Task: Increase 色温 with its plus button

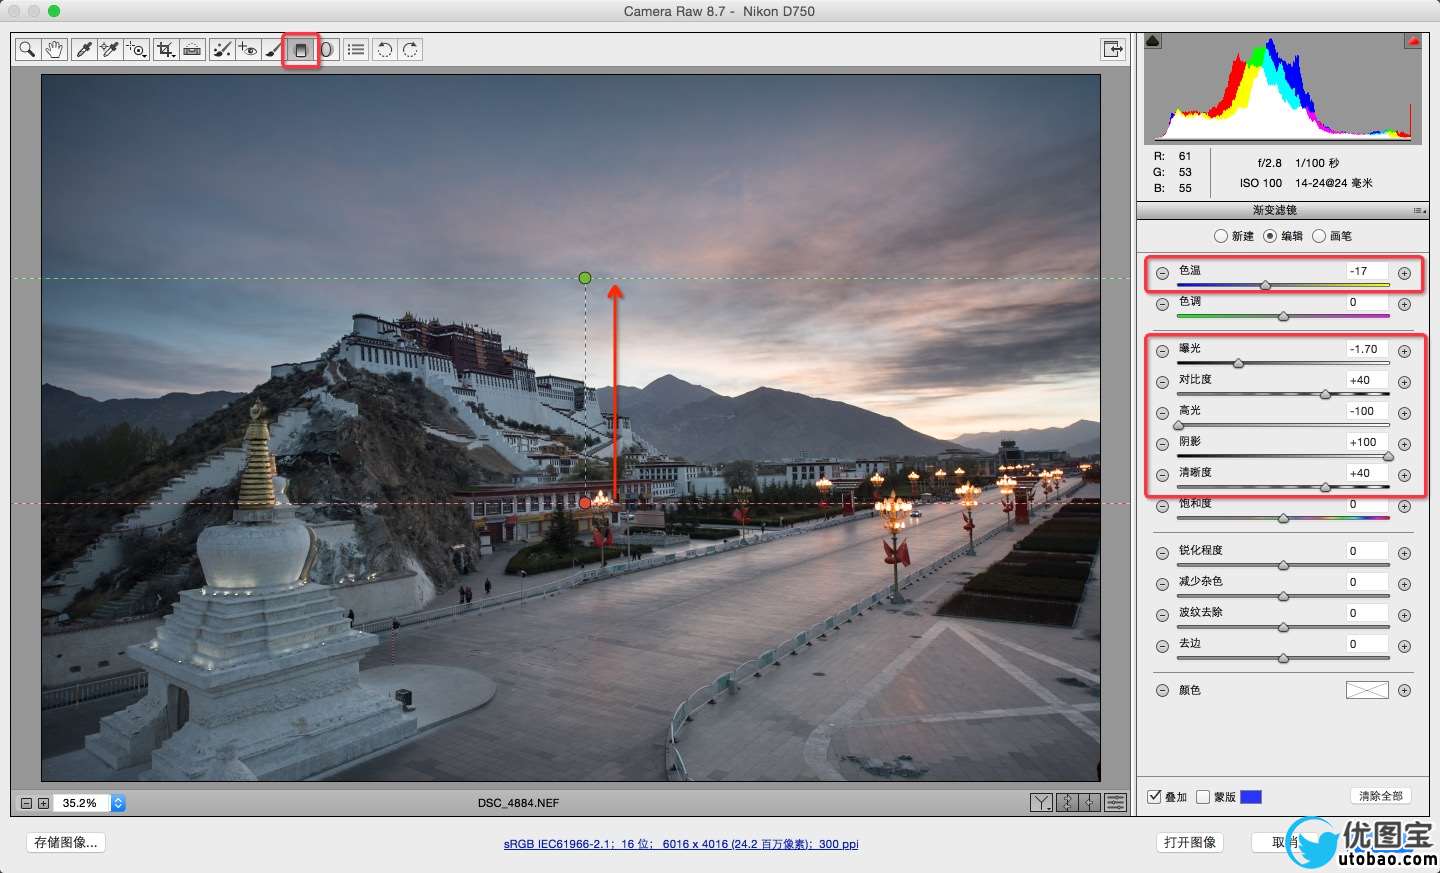Action: point(1404,273)
